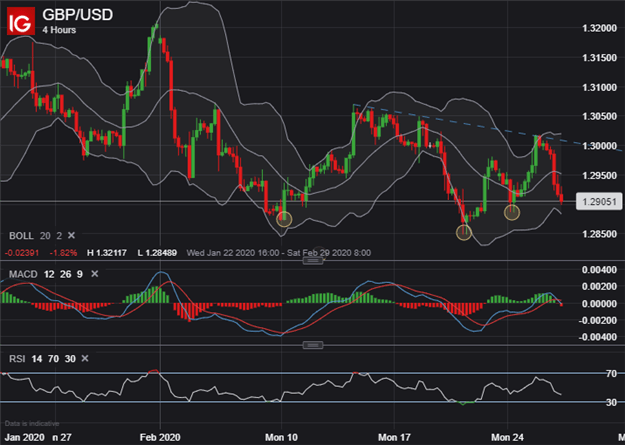Click the RSI 70 level label
The width and height of the screenshot is (625, 445).
611,374
